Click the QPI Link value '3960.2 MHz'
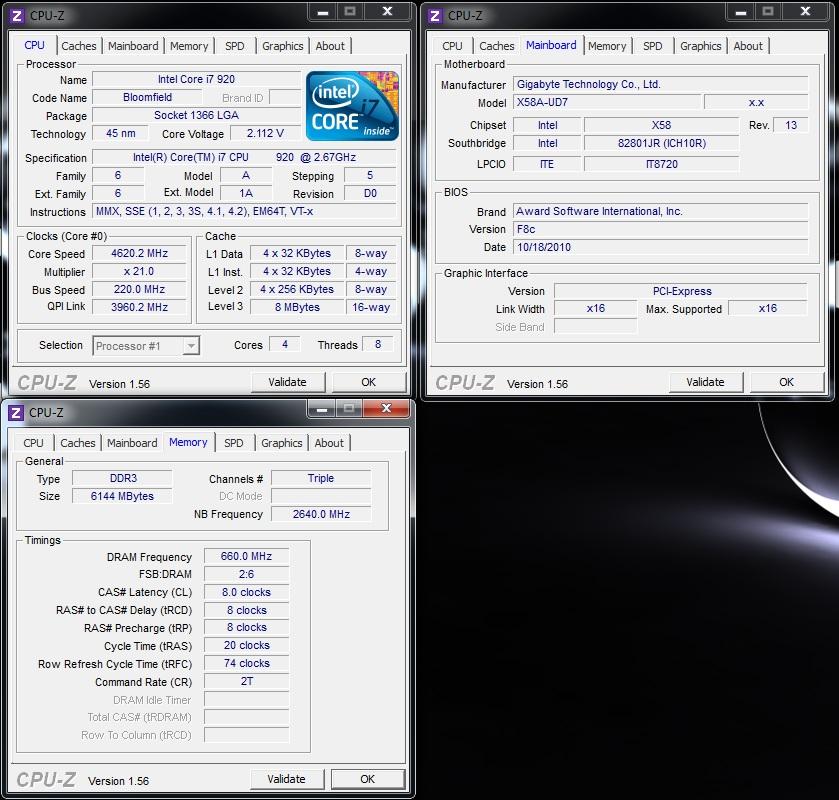Screen dimensions: 839x800 (x=139, y=307)
